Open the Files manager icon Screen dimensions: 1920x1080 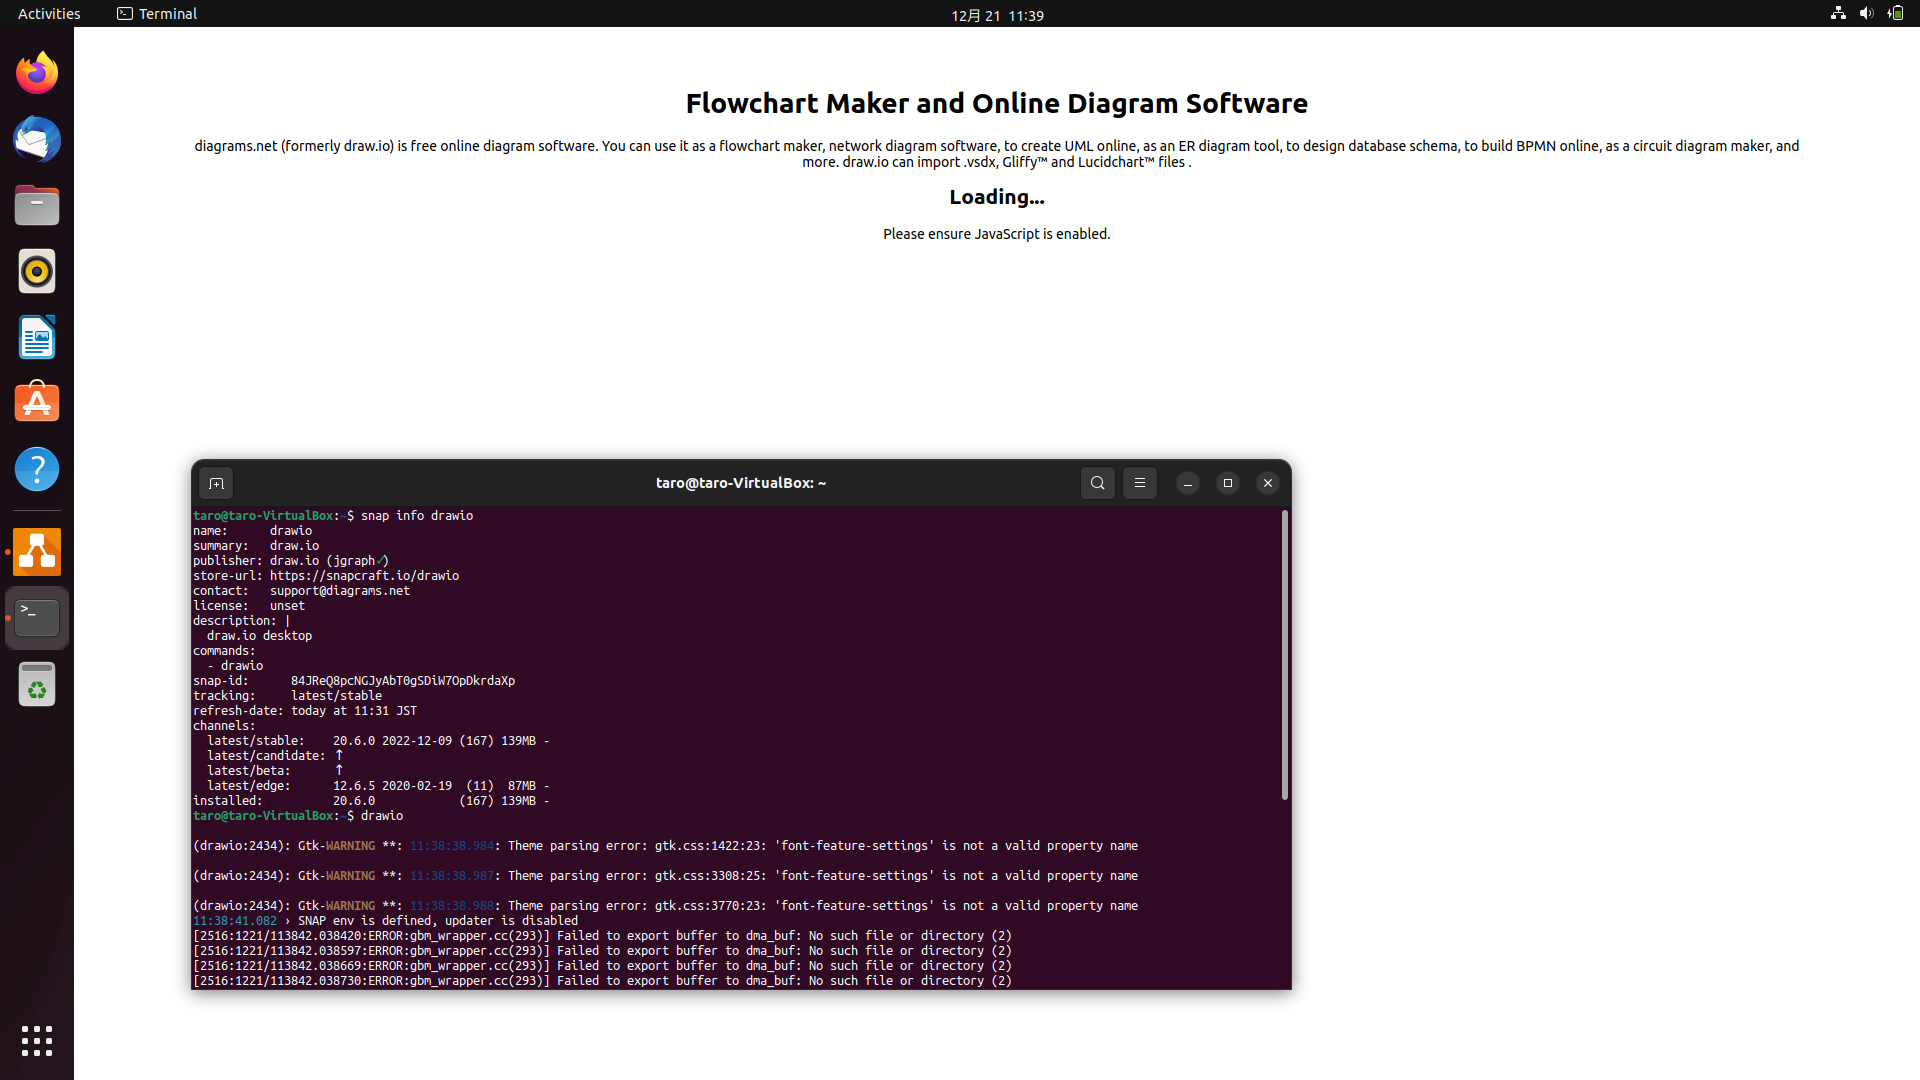[37, 205]
